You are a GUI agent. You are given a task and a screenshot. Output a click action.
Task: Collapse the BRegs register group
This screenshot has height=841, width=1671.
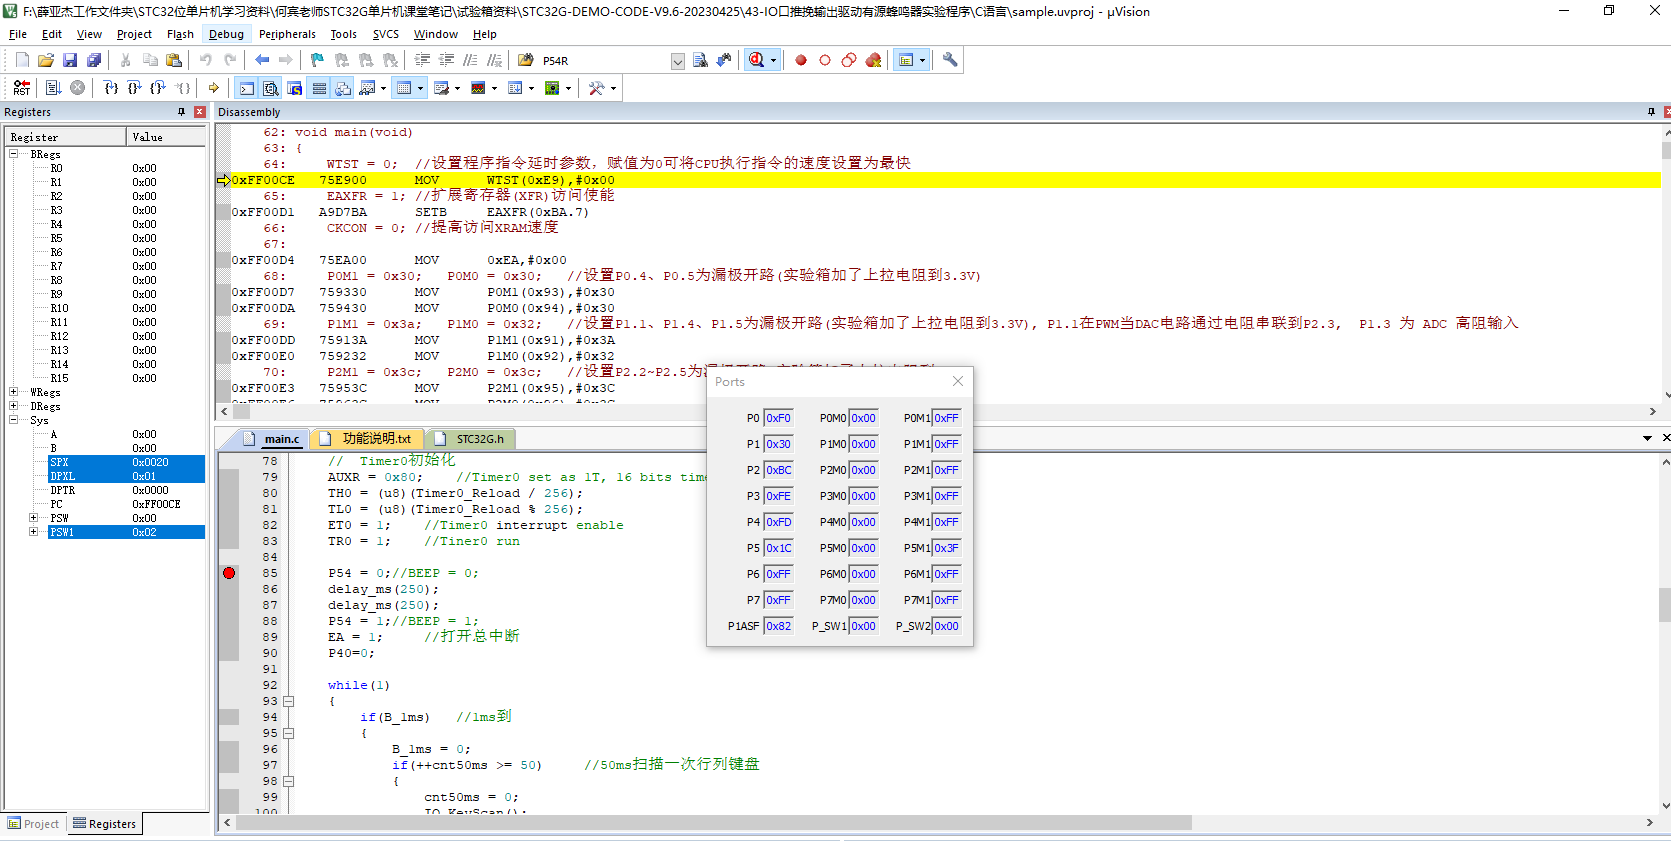pos(13,154)
